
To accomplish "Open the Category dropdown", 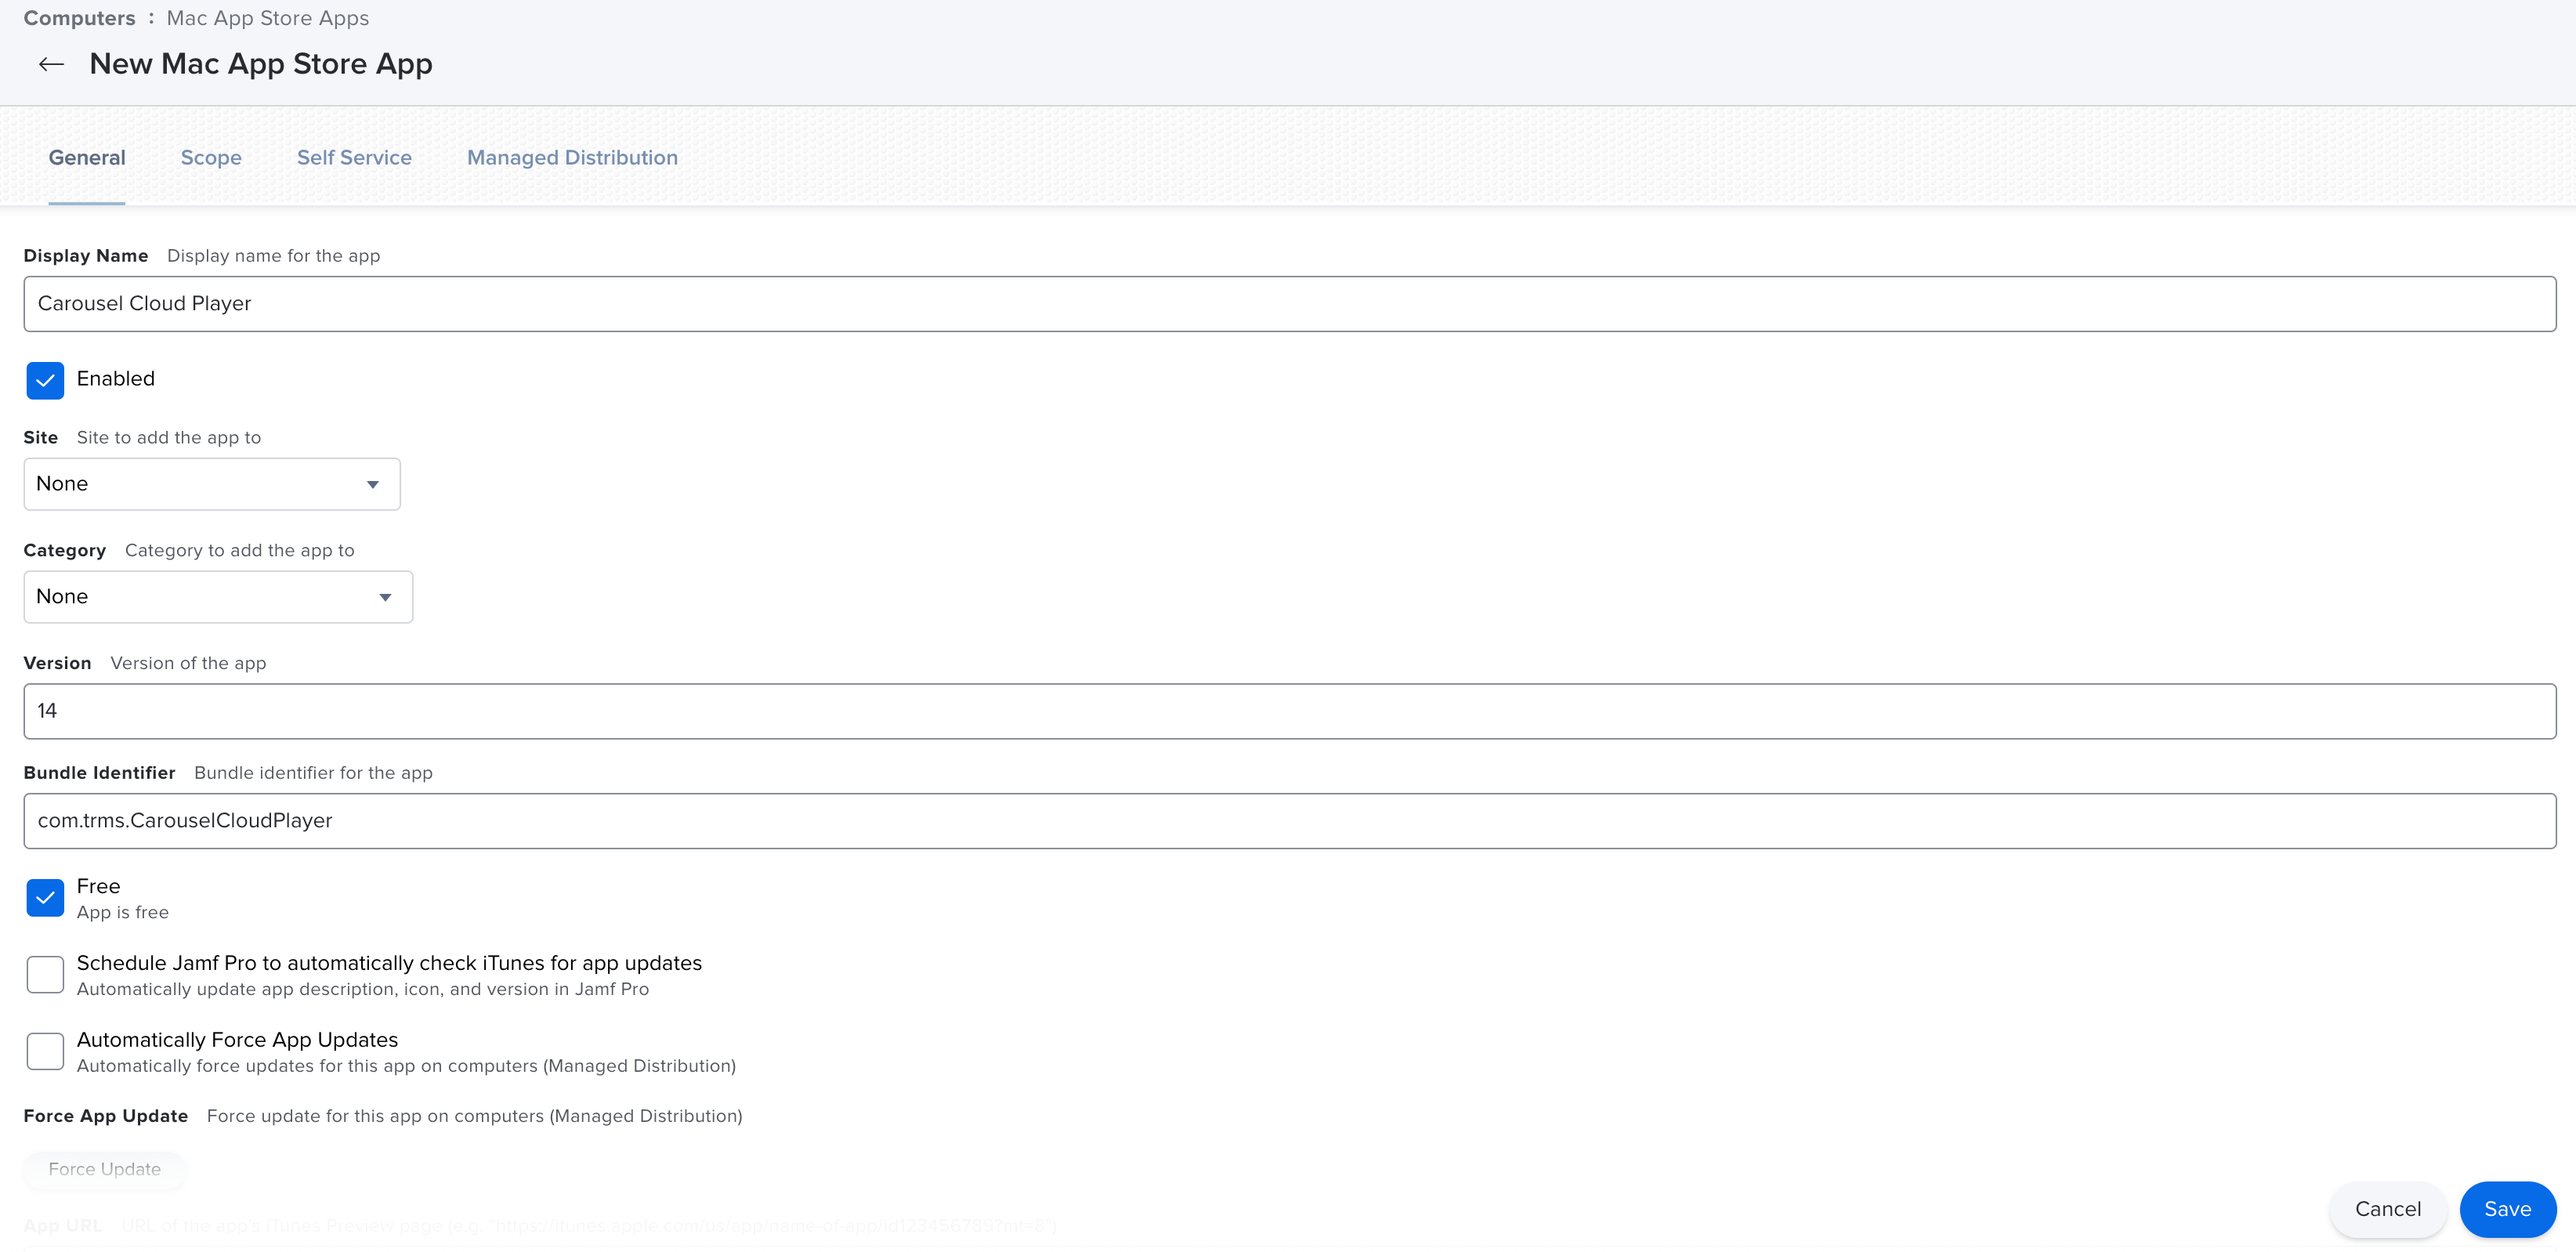I will tap(218, 597).
